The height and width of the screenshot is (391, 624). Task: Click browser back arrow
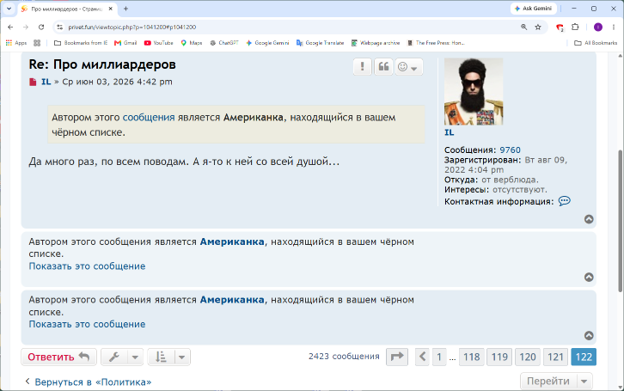point(10,27)
